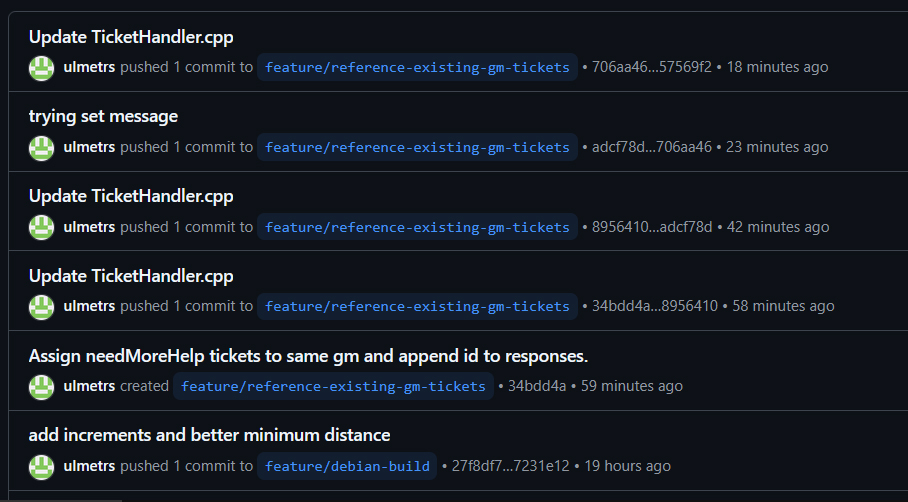
Task: Open ulmetrs profile link in 58 minutes ago row
Action: (x=89, y=306)
